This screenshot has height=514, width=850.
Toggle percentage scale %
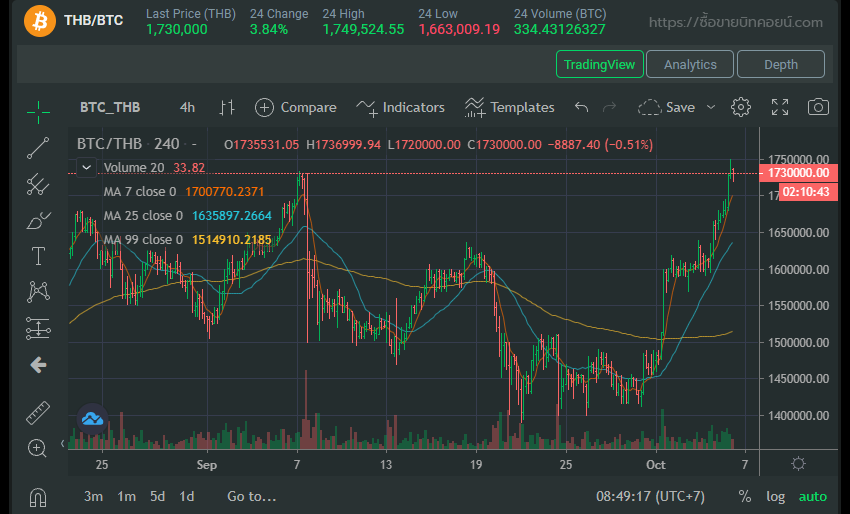[x=745, y=496]
